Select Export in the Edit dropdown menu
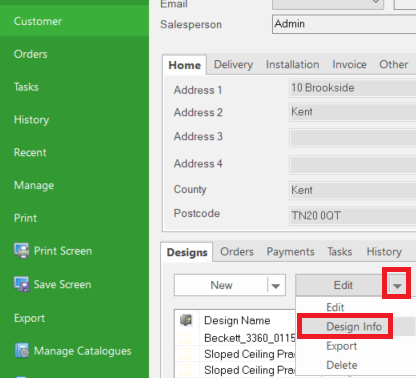This screenshot has width=416, height=378. click(342, 346)
